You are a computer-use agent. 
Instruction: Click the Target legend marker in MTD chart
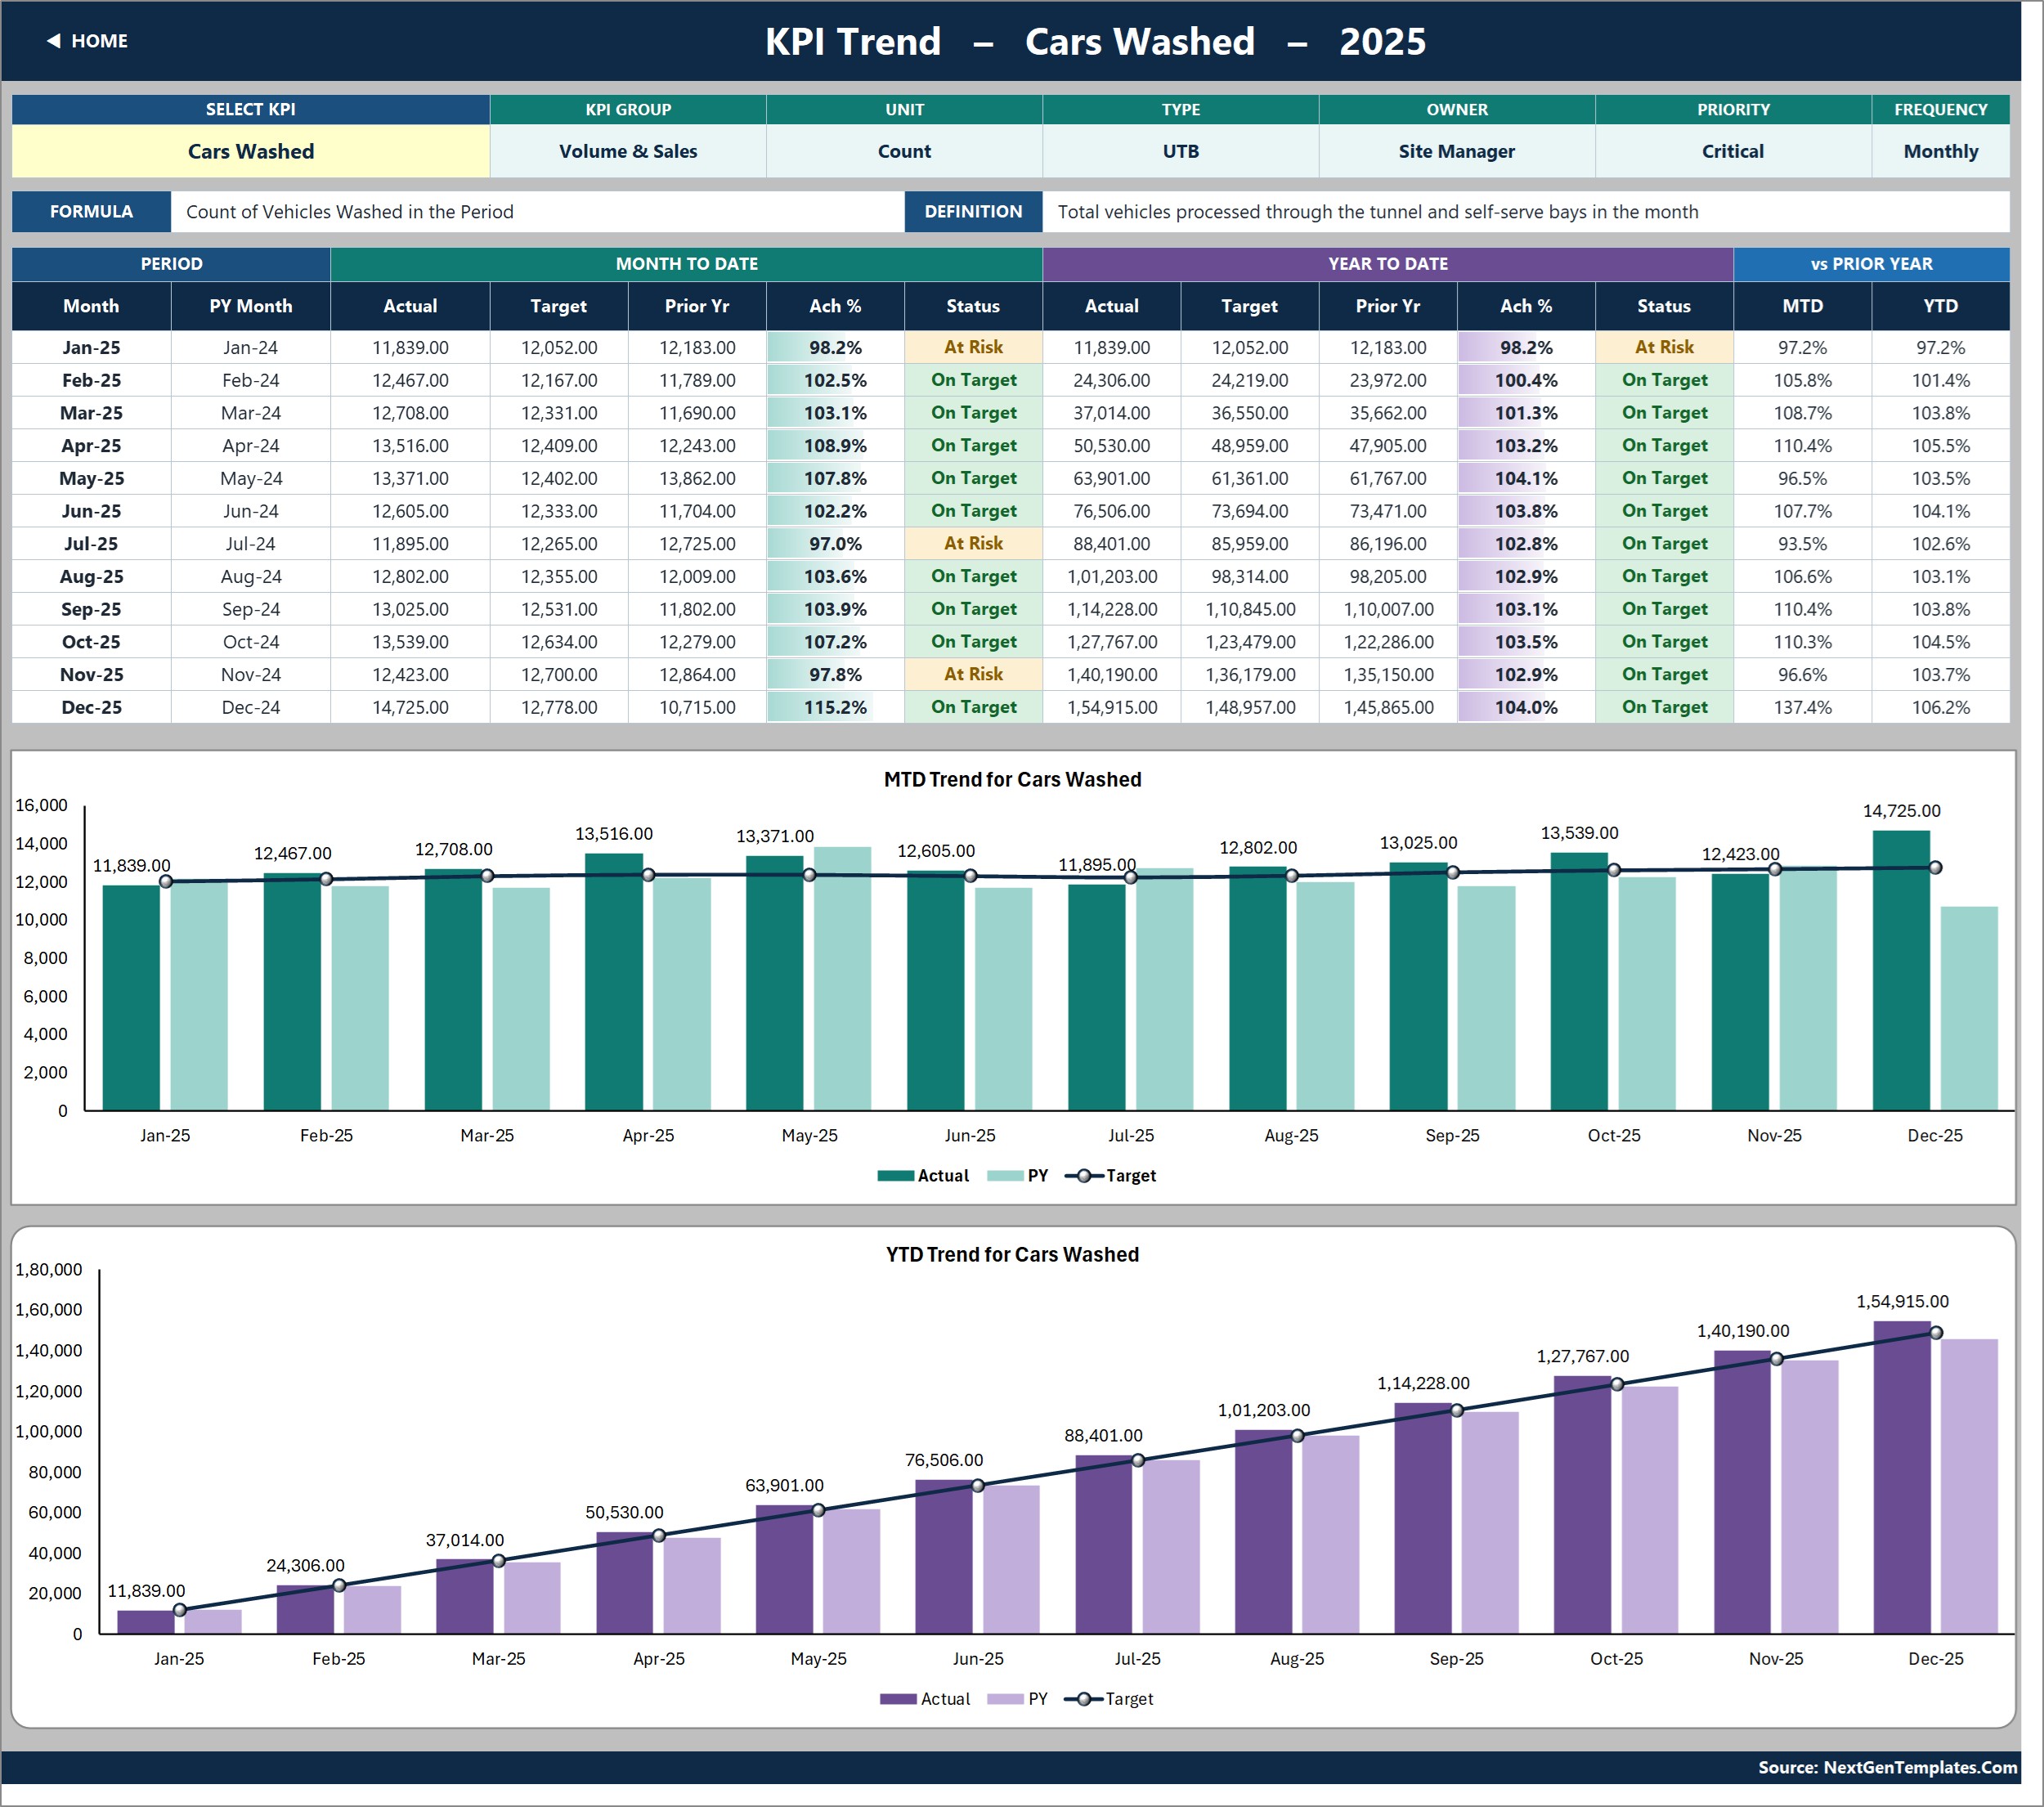point(1084,1176)
